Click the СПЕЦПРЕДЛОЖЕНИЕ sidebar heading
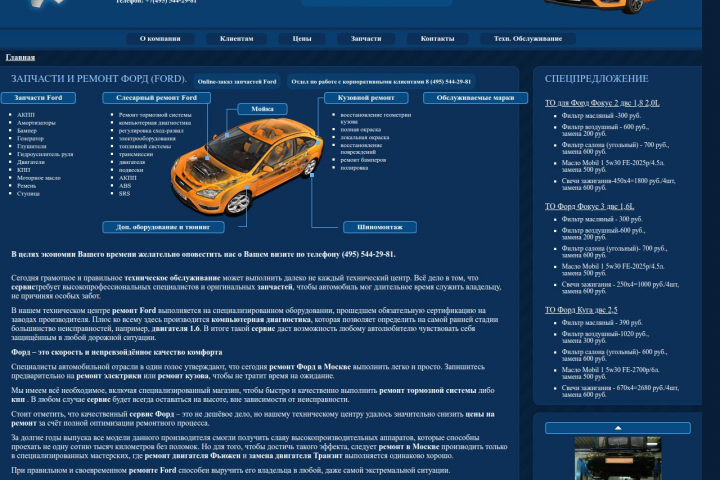Image resolution: width=720 pixels, height=480 pixels. pos(596,79)
